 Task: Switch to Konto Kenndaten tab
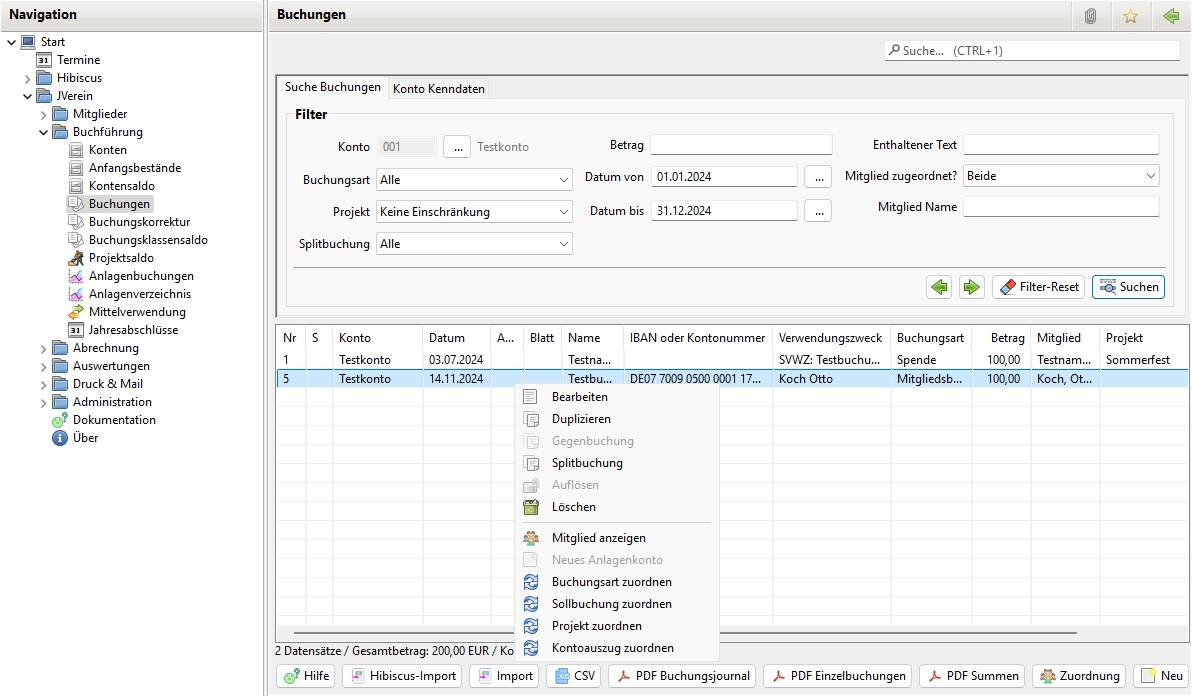point(439,89)
